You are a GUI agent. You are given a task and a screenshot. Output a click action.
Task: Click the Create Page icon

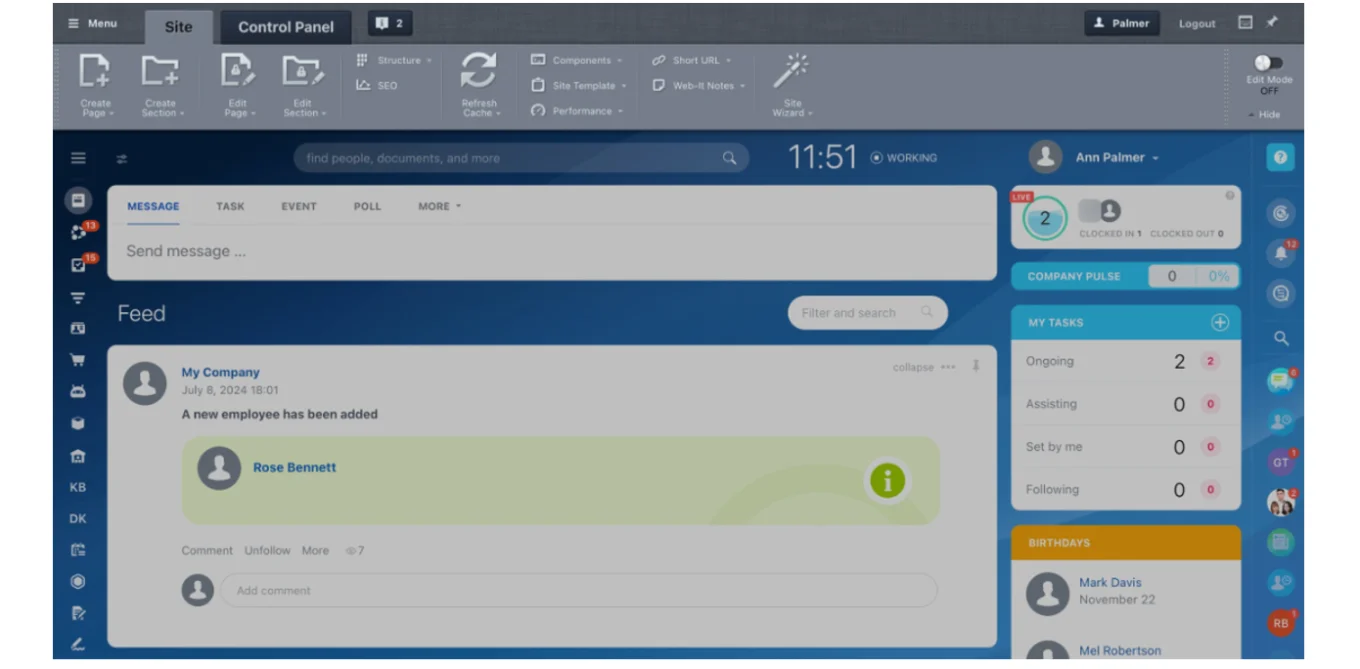point(96,72)
